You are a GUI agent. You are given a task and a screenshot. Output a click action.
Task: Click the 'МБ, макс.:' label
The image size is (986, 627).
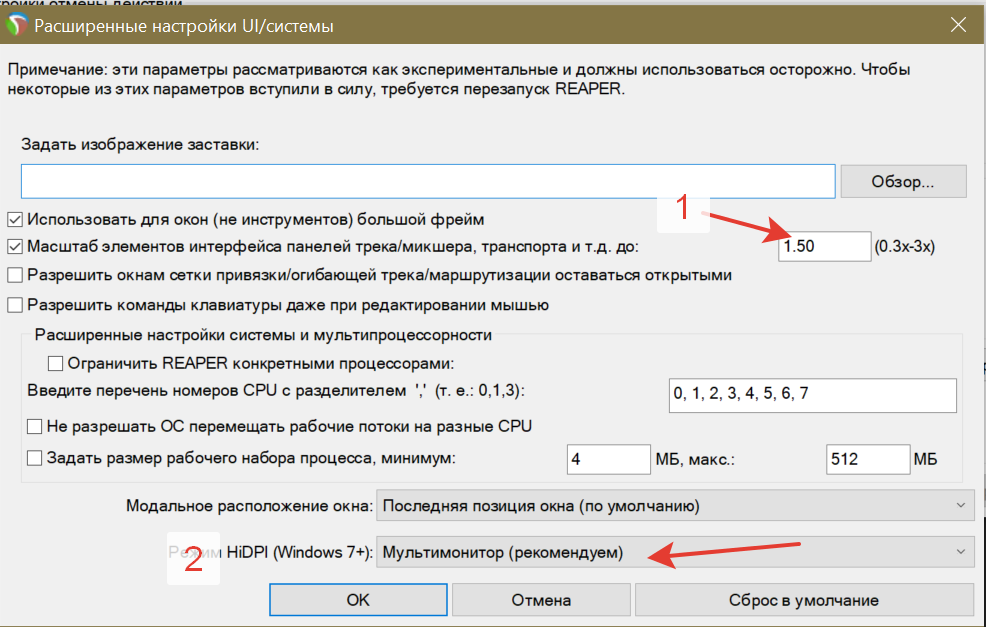click(695, 460)
